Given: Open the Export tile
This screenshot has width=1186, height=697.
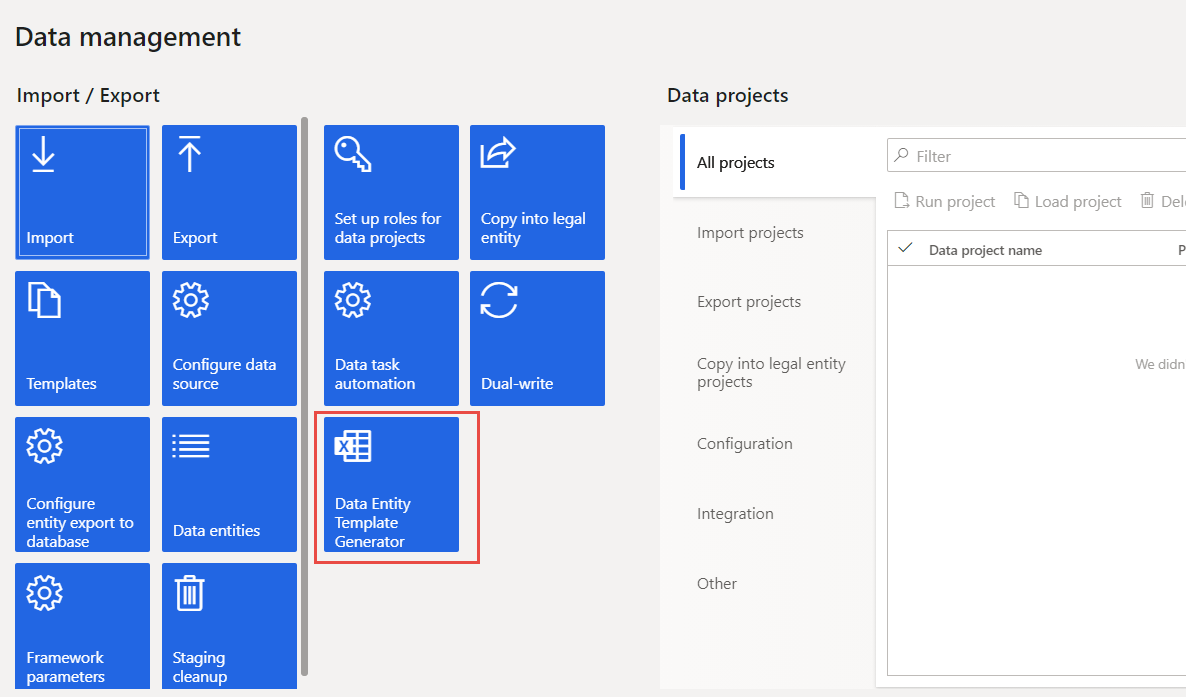Looking at the screenshot, I should 229,192.
